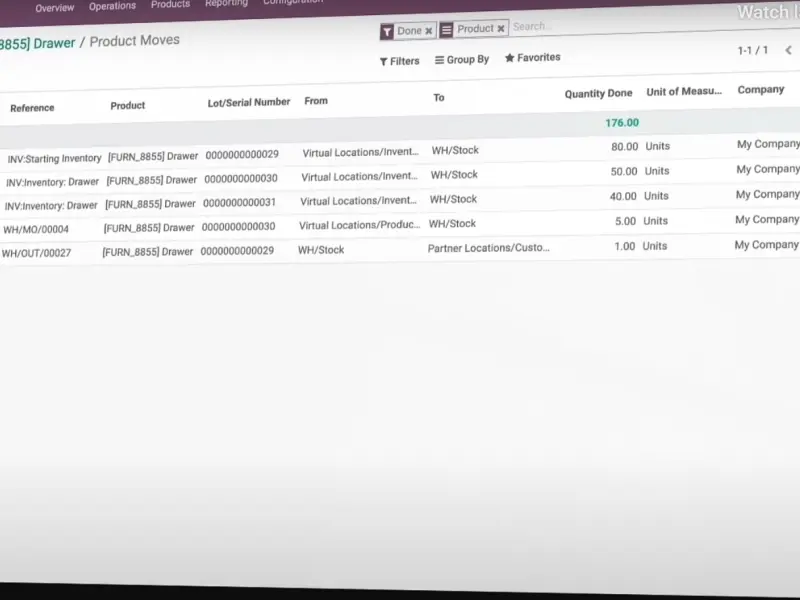Open the Filters dropdown
The width and height of the screenshot is (800, 600).
400,61
